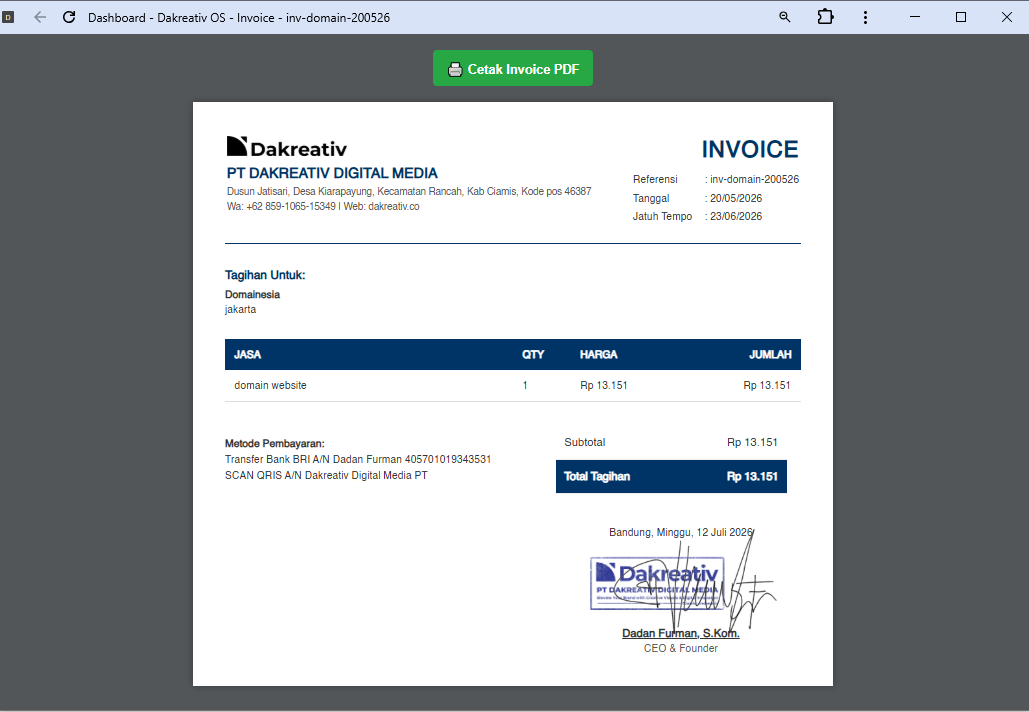Click the app favicon in title bar
Viewport: 1029px width, 712px height.
pyautogui.click(x=9, y=18)
